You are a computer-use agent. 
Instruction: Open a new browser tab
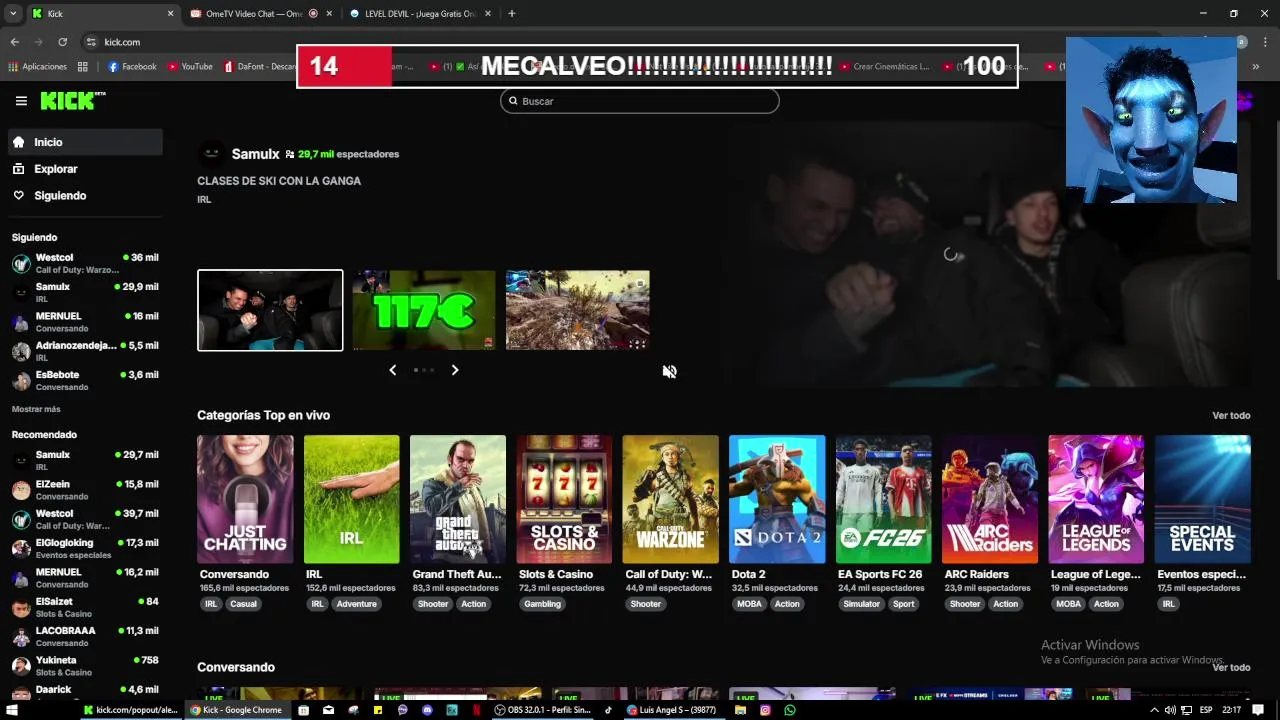coord(512,14)
